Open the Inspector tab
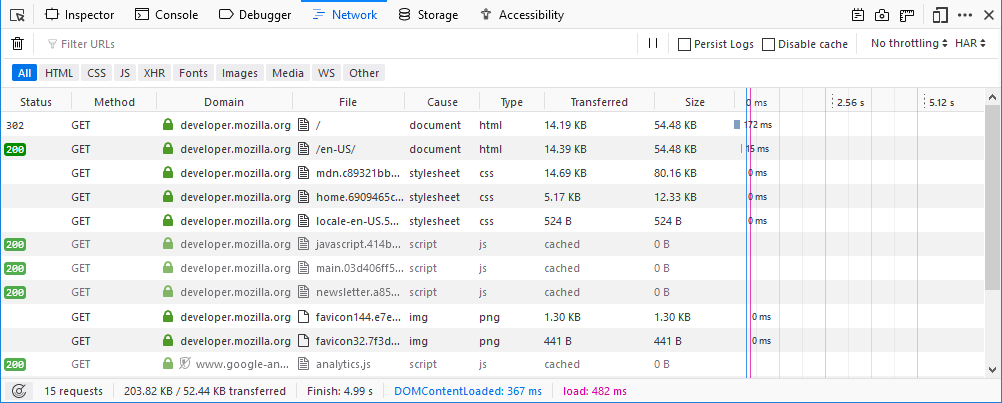The width and height of the screenshot is (1002, 403). [80, 15]
